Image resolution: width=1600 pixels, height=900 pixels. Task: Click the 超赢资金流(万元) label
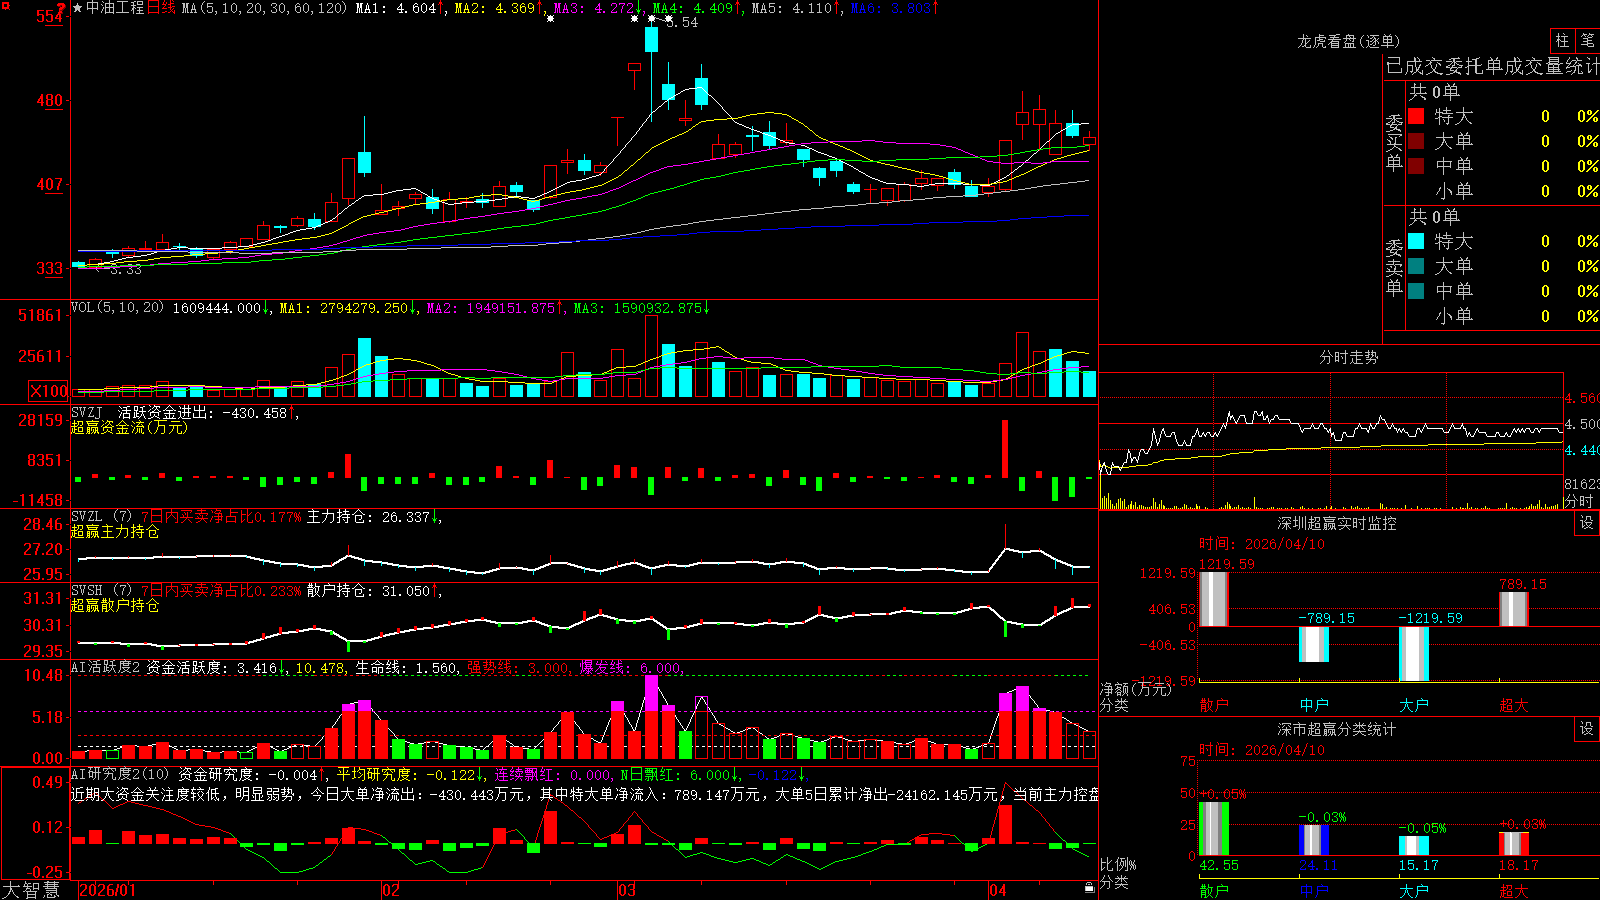[x=129, y=428]
